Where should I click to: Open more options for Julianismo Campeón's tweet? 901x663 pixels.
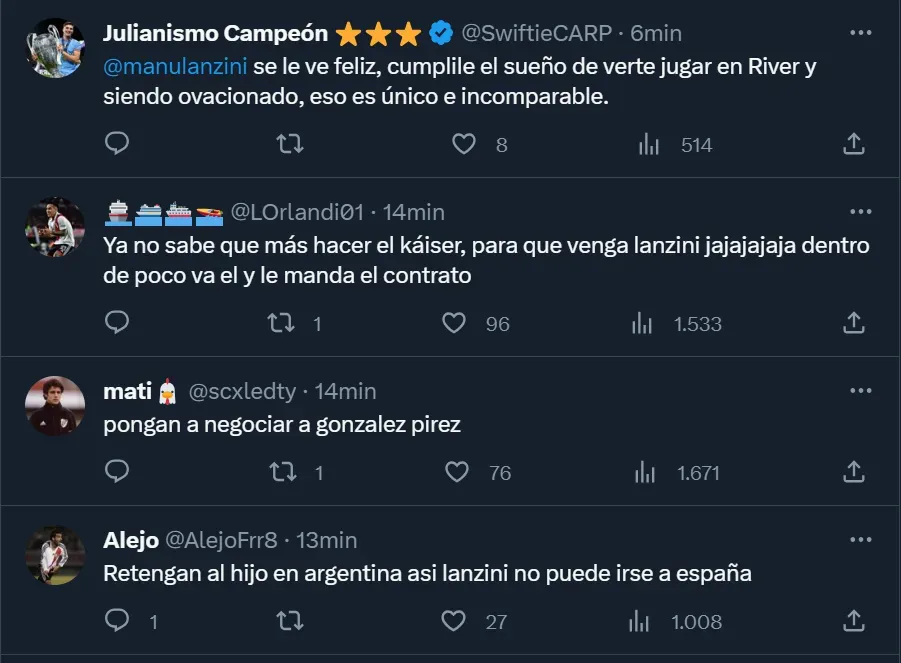coord(860,33)
